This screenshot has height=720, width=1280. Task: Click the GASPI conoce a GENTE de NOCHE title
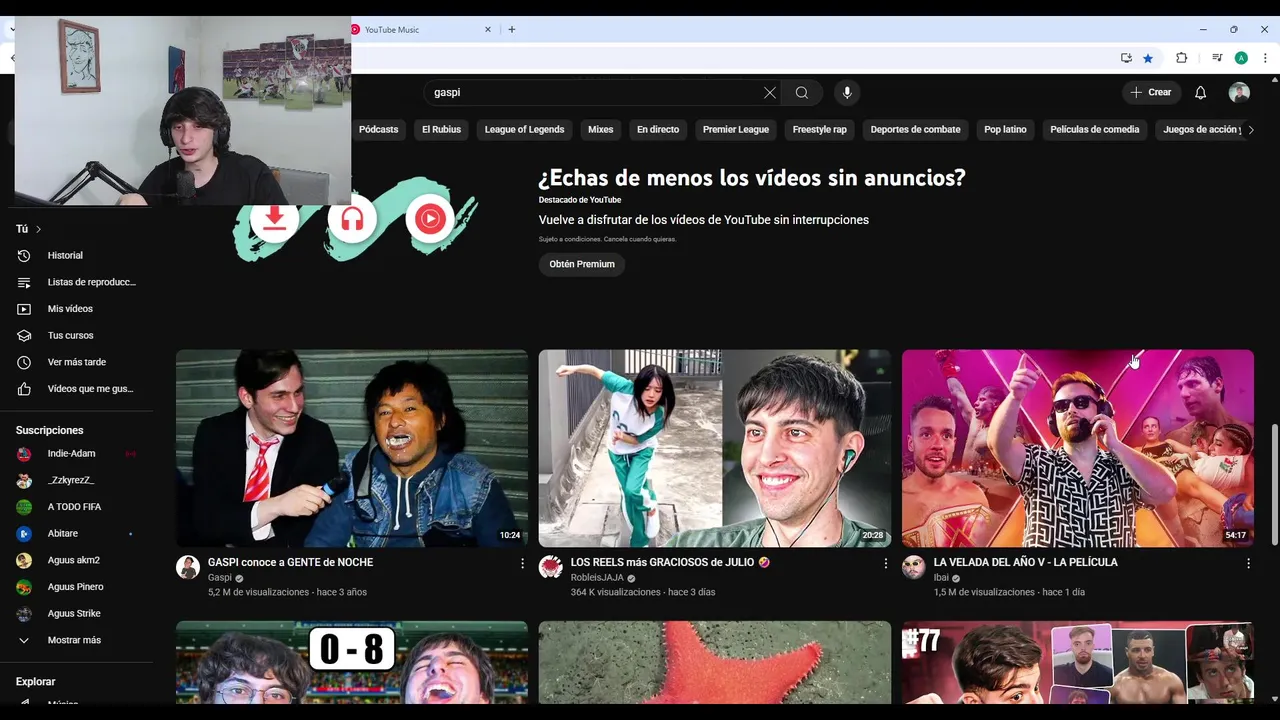pos(290,562)
